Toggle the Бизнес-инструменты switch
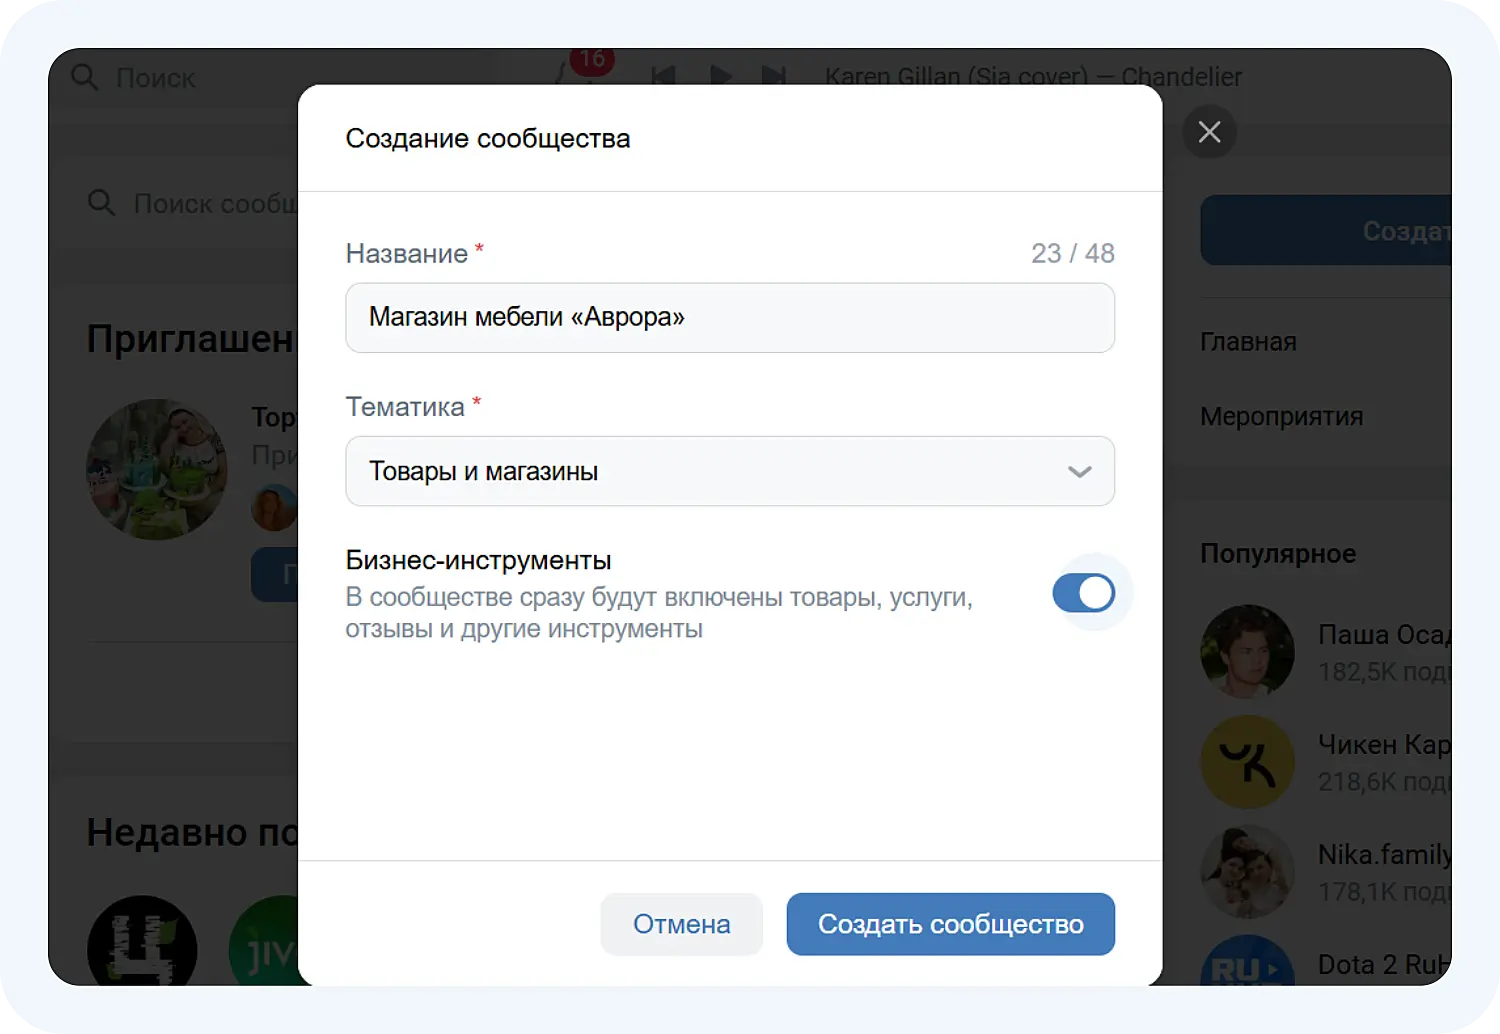Image resolution: width=1500 pixels, height=1034 pixels. 1083,593
